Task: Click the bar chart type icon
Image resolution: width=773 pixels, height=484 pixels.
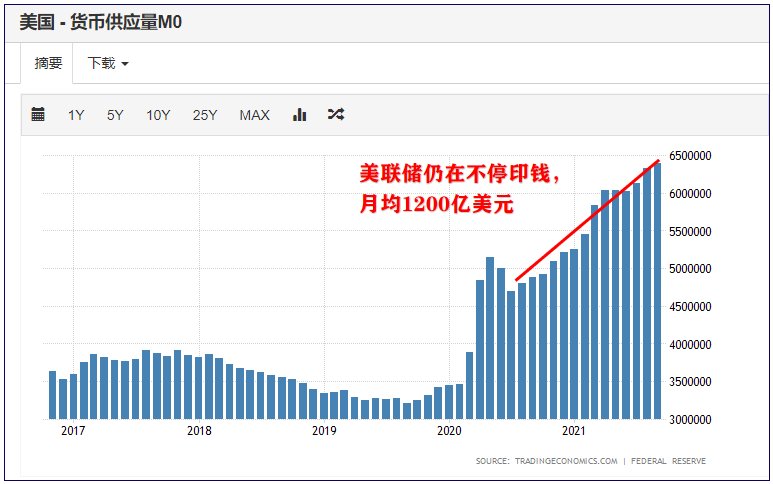Action: pos(299,115)
